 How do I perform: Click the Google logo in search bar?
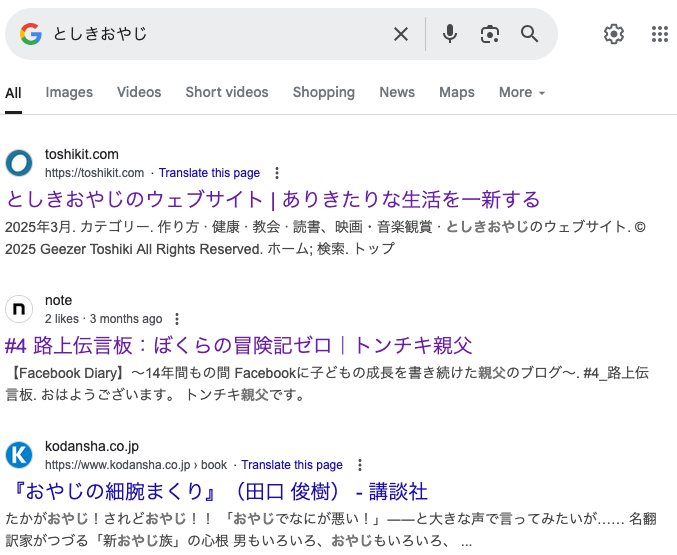coord(31,34)
